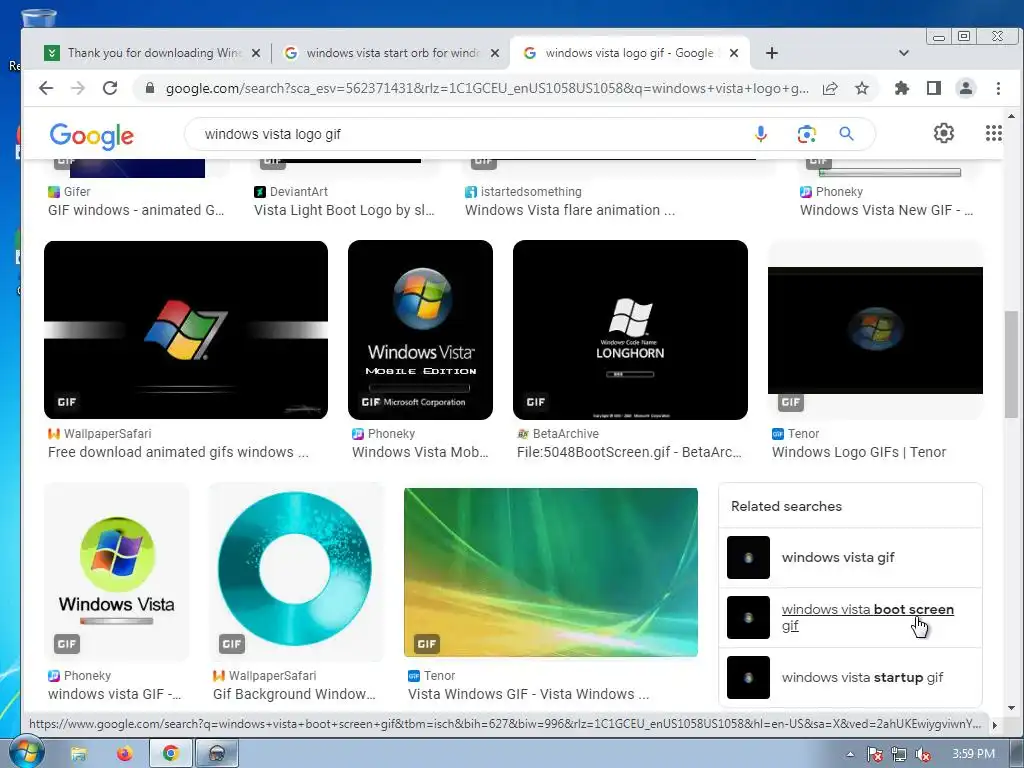This screenshot has height=768, width=1024.
Task: Click the scrollbar up arrow
Action: point(1011,116)
